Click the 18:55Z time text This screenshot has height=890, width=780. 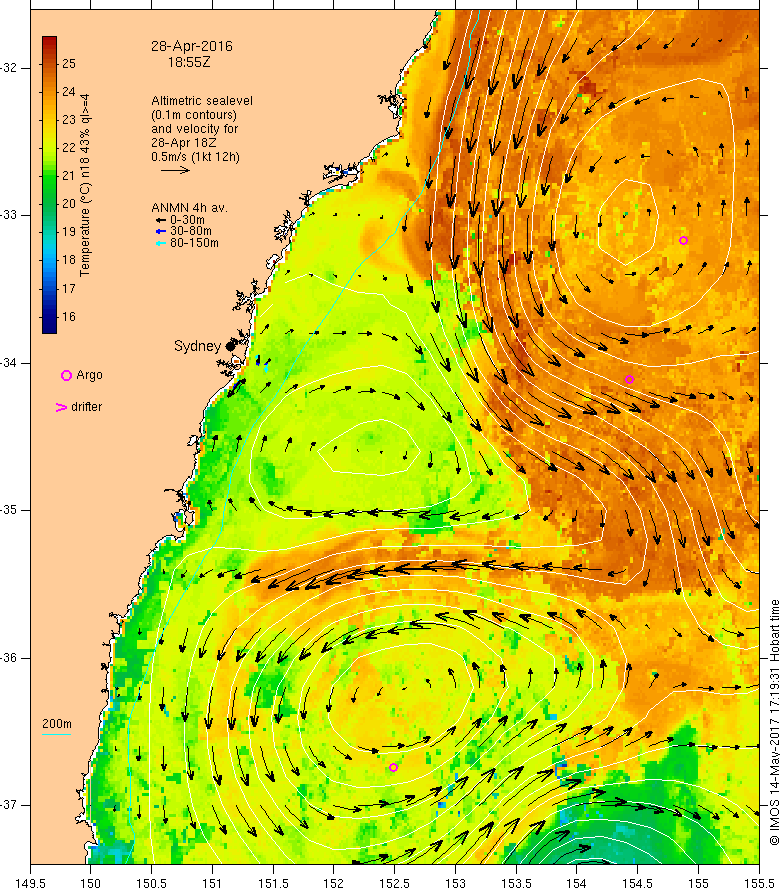[189, 62]
